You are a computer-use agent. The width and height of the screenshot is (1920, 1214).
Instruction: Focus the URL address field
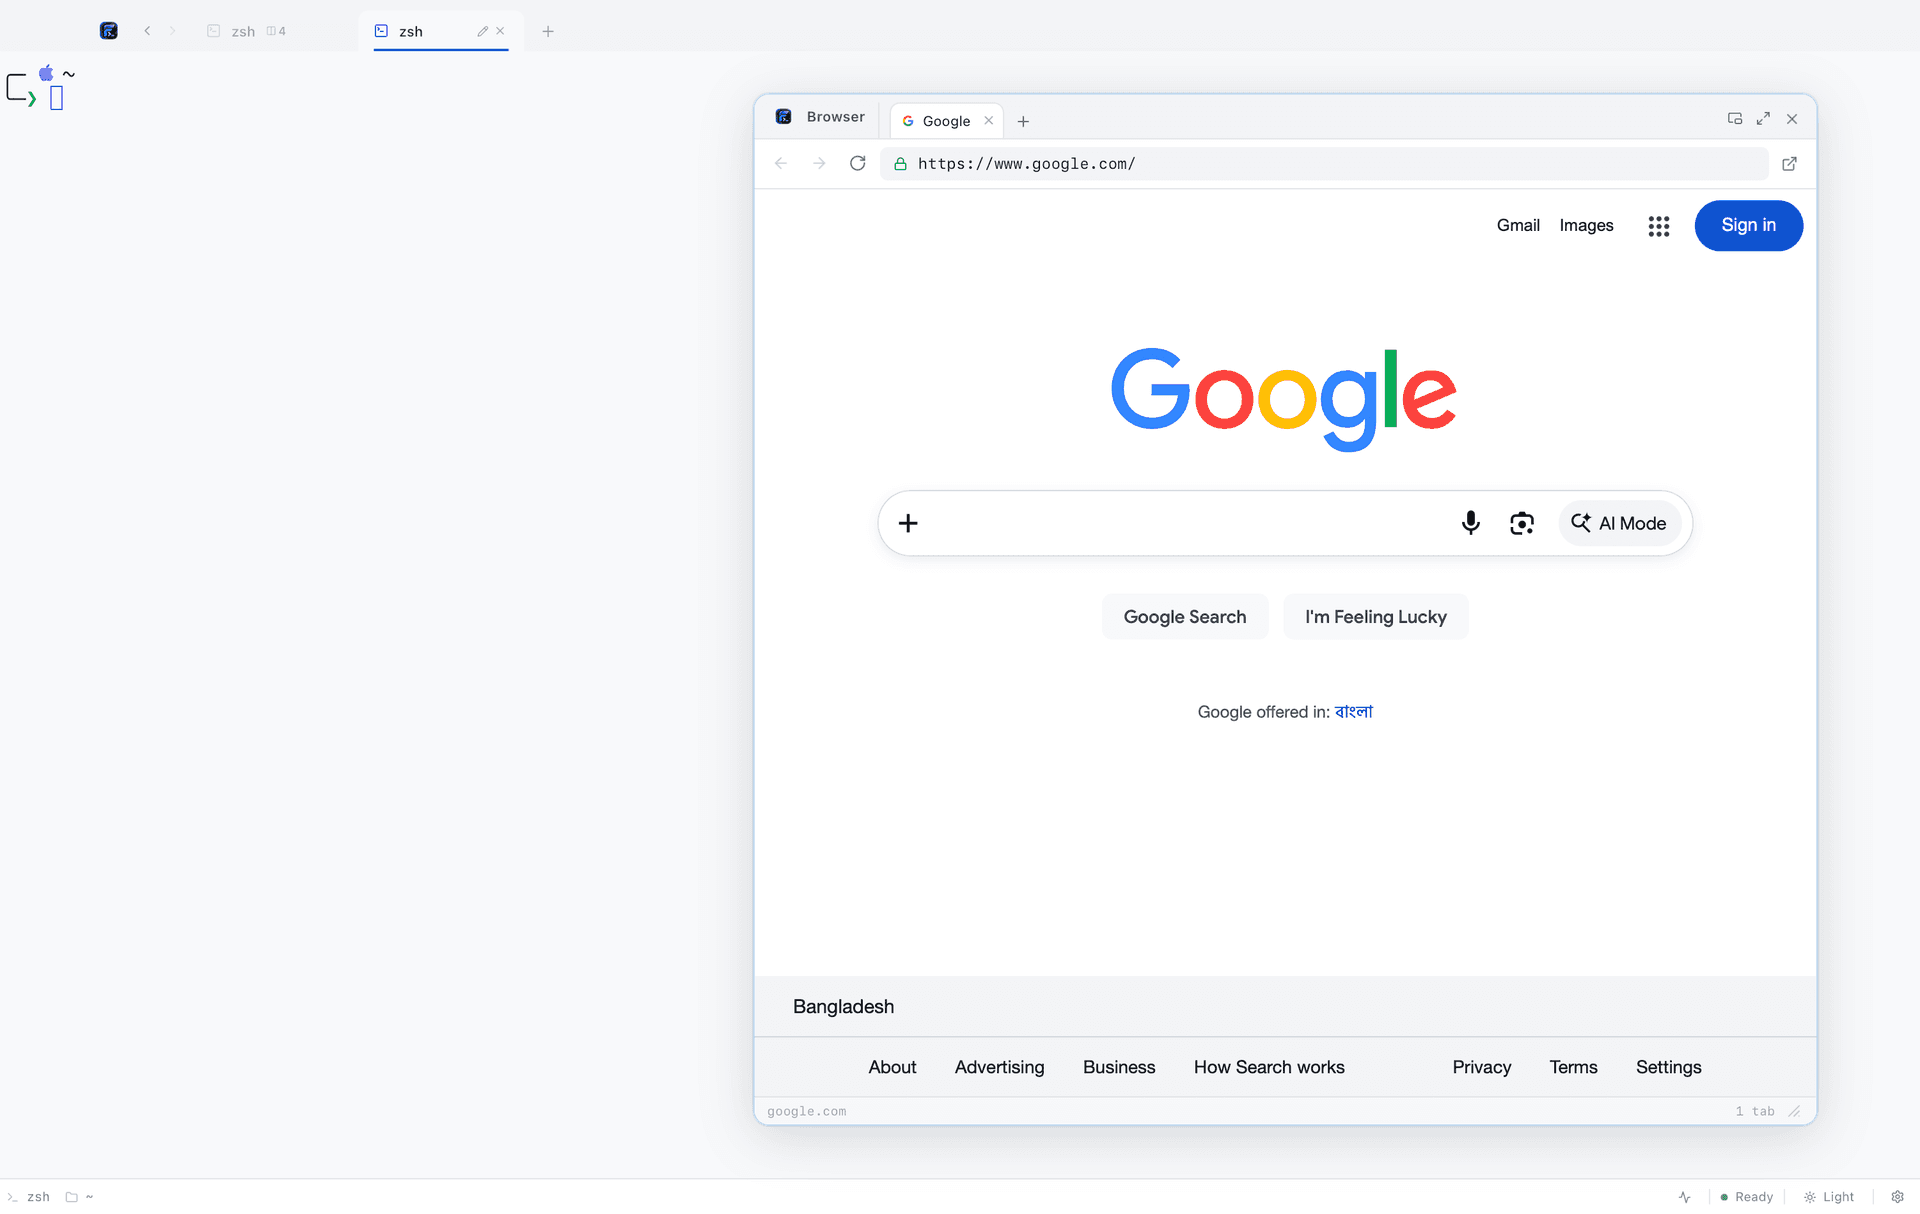(1324, 164)
